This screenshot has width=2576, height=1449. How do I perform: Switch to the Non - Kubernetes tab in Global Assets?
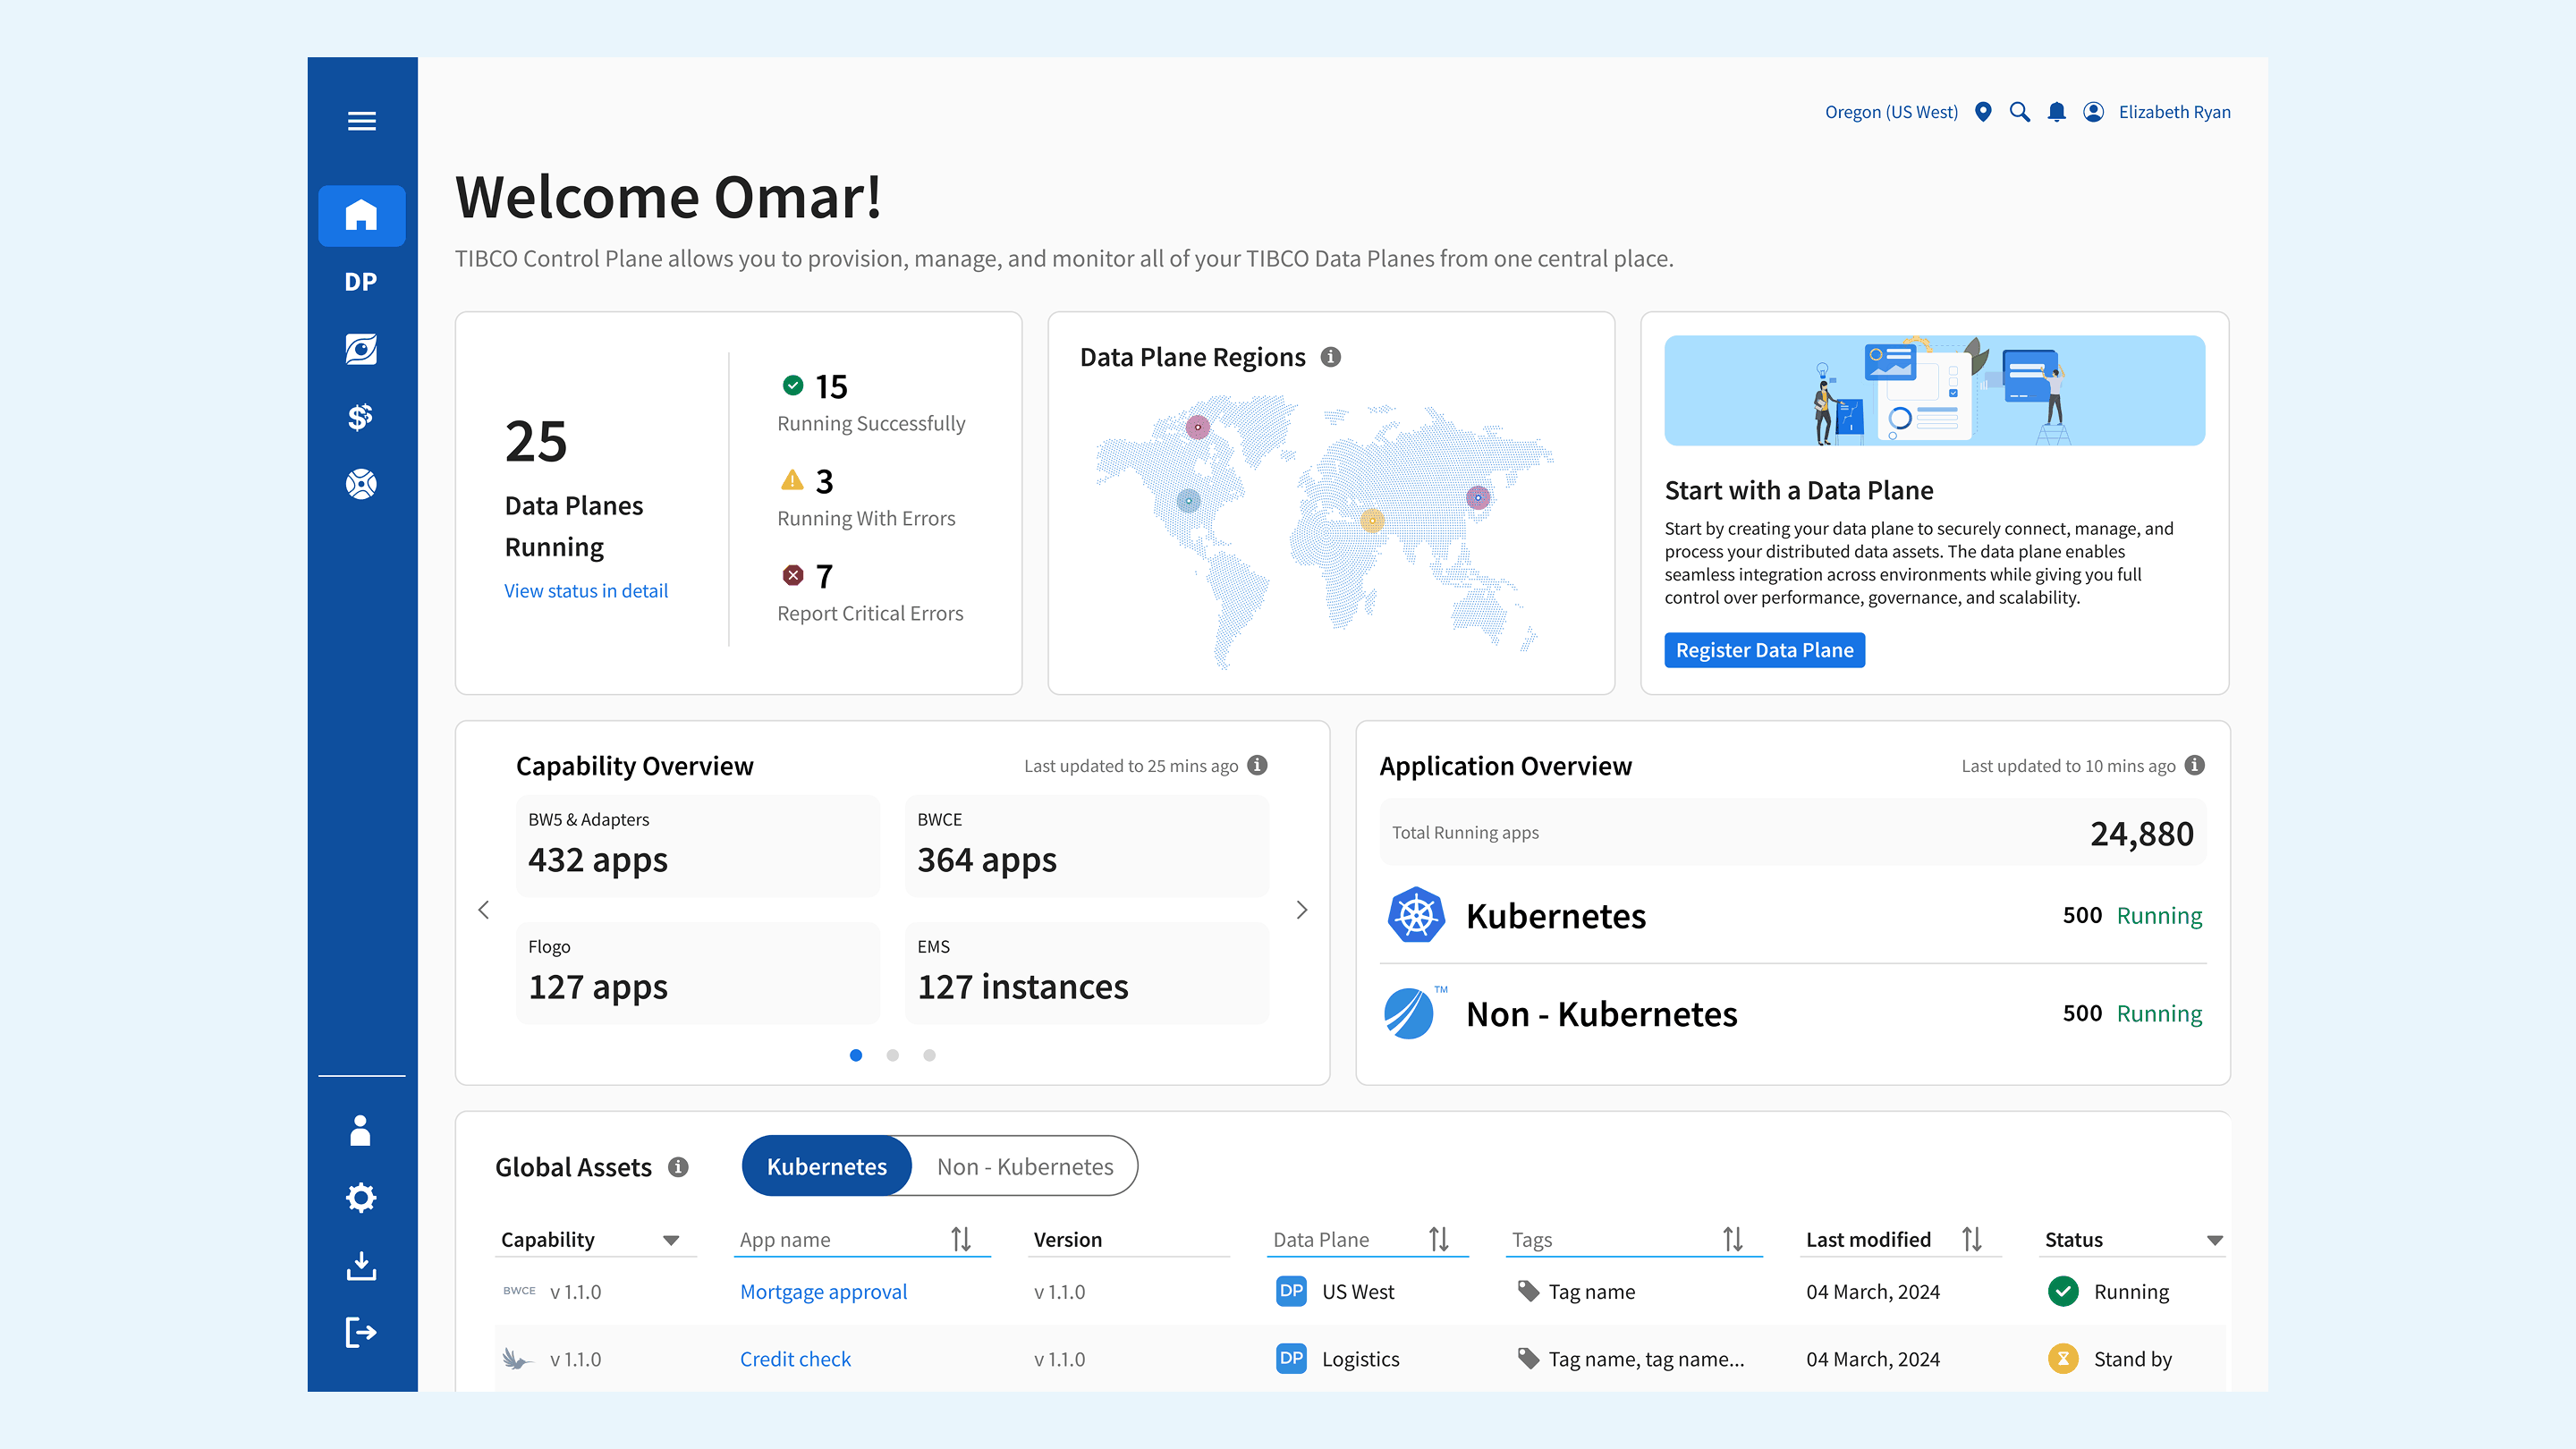1024,1166
